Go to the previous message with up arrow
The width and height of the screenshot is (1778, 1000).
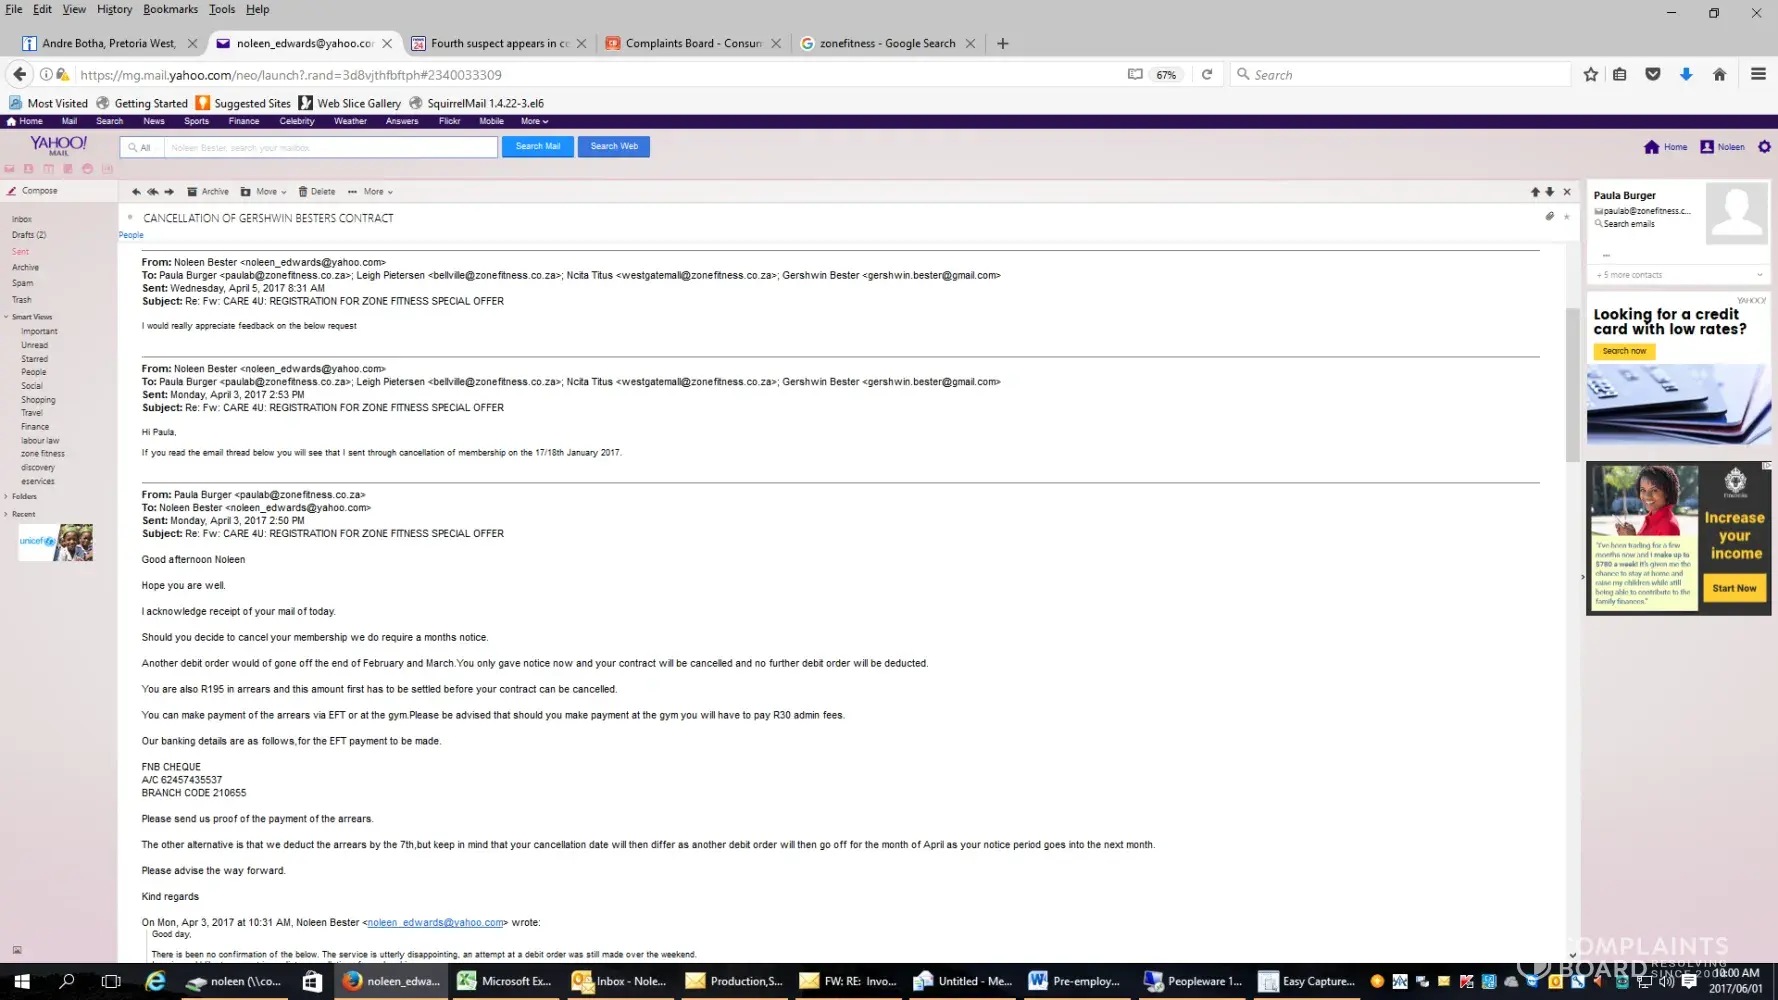1535,192
